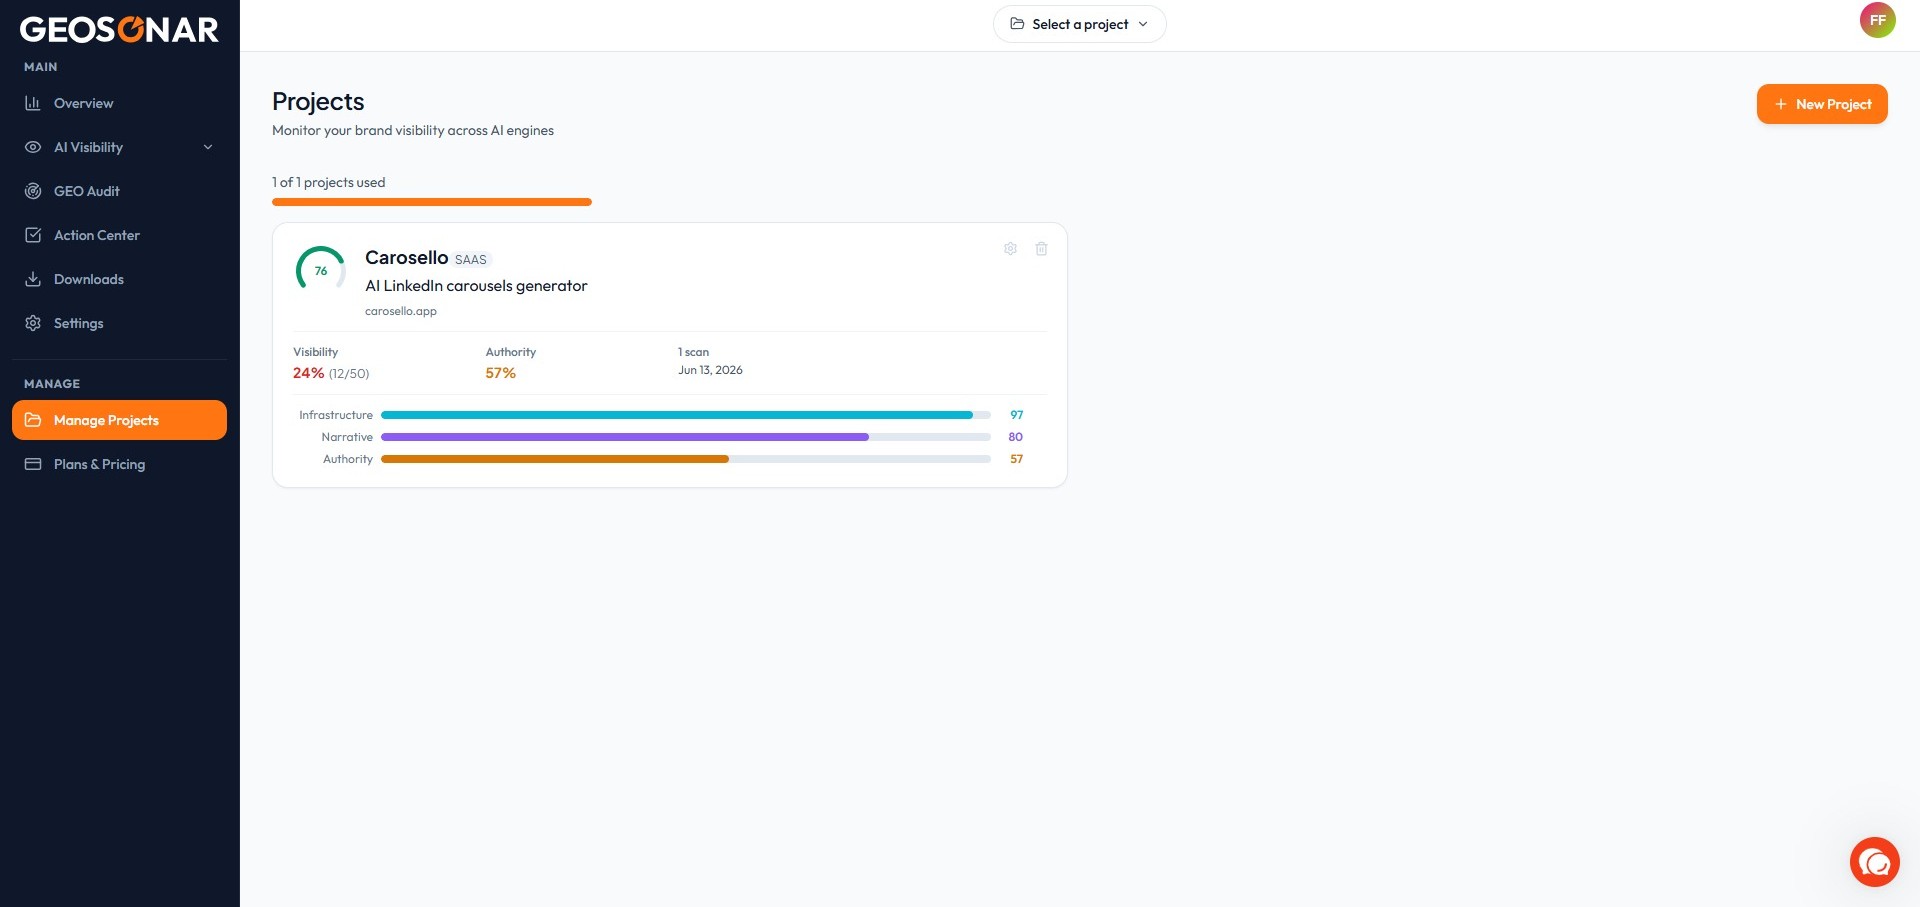This screenshot has width=1920, height=907.
Task: Click the Settings gear icon in sidebar
Action: pyautogui.click(x=33, y=323)
